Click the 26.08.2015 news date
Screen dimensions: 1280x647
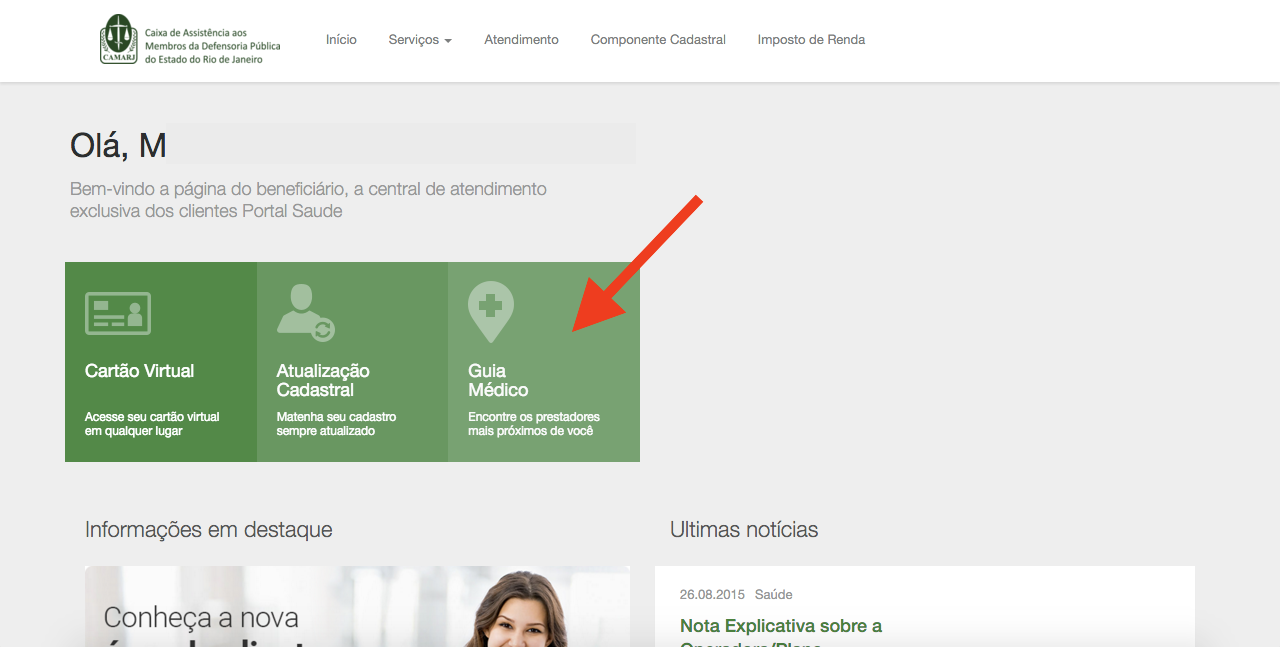tap(712, 594)
